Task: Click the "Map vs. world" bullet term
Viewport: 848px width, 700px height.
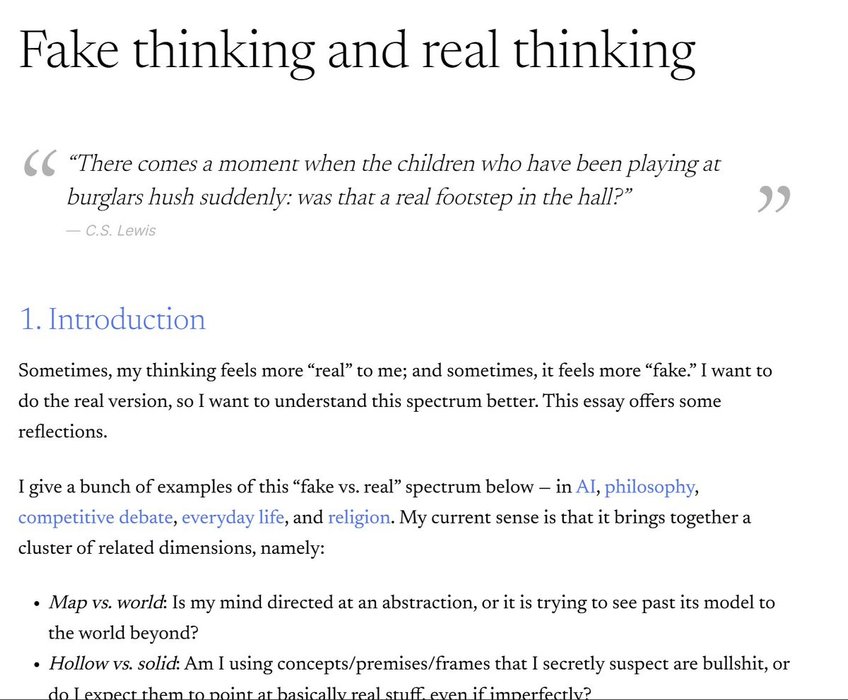Action: (105, 603)
